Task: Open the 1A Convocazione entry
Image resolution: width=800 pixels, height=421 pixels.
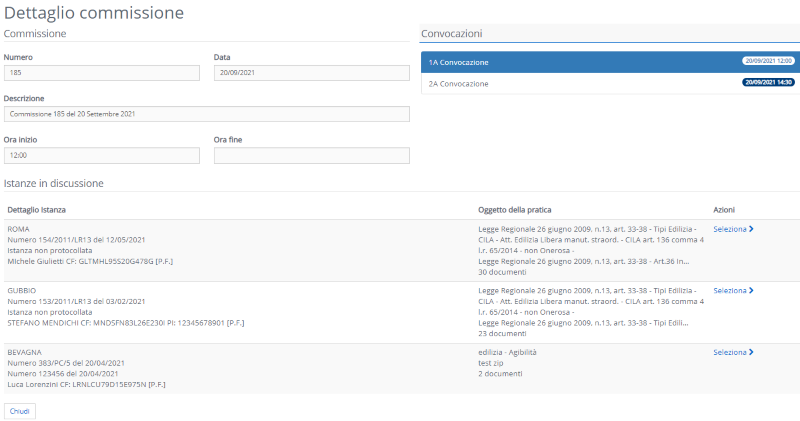Action: tap(459, 62)
